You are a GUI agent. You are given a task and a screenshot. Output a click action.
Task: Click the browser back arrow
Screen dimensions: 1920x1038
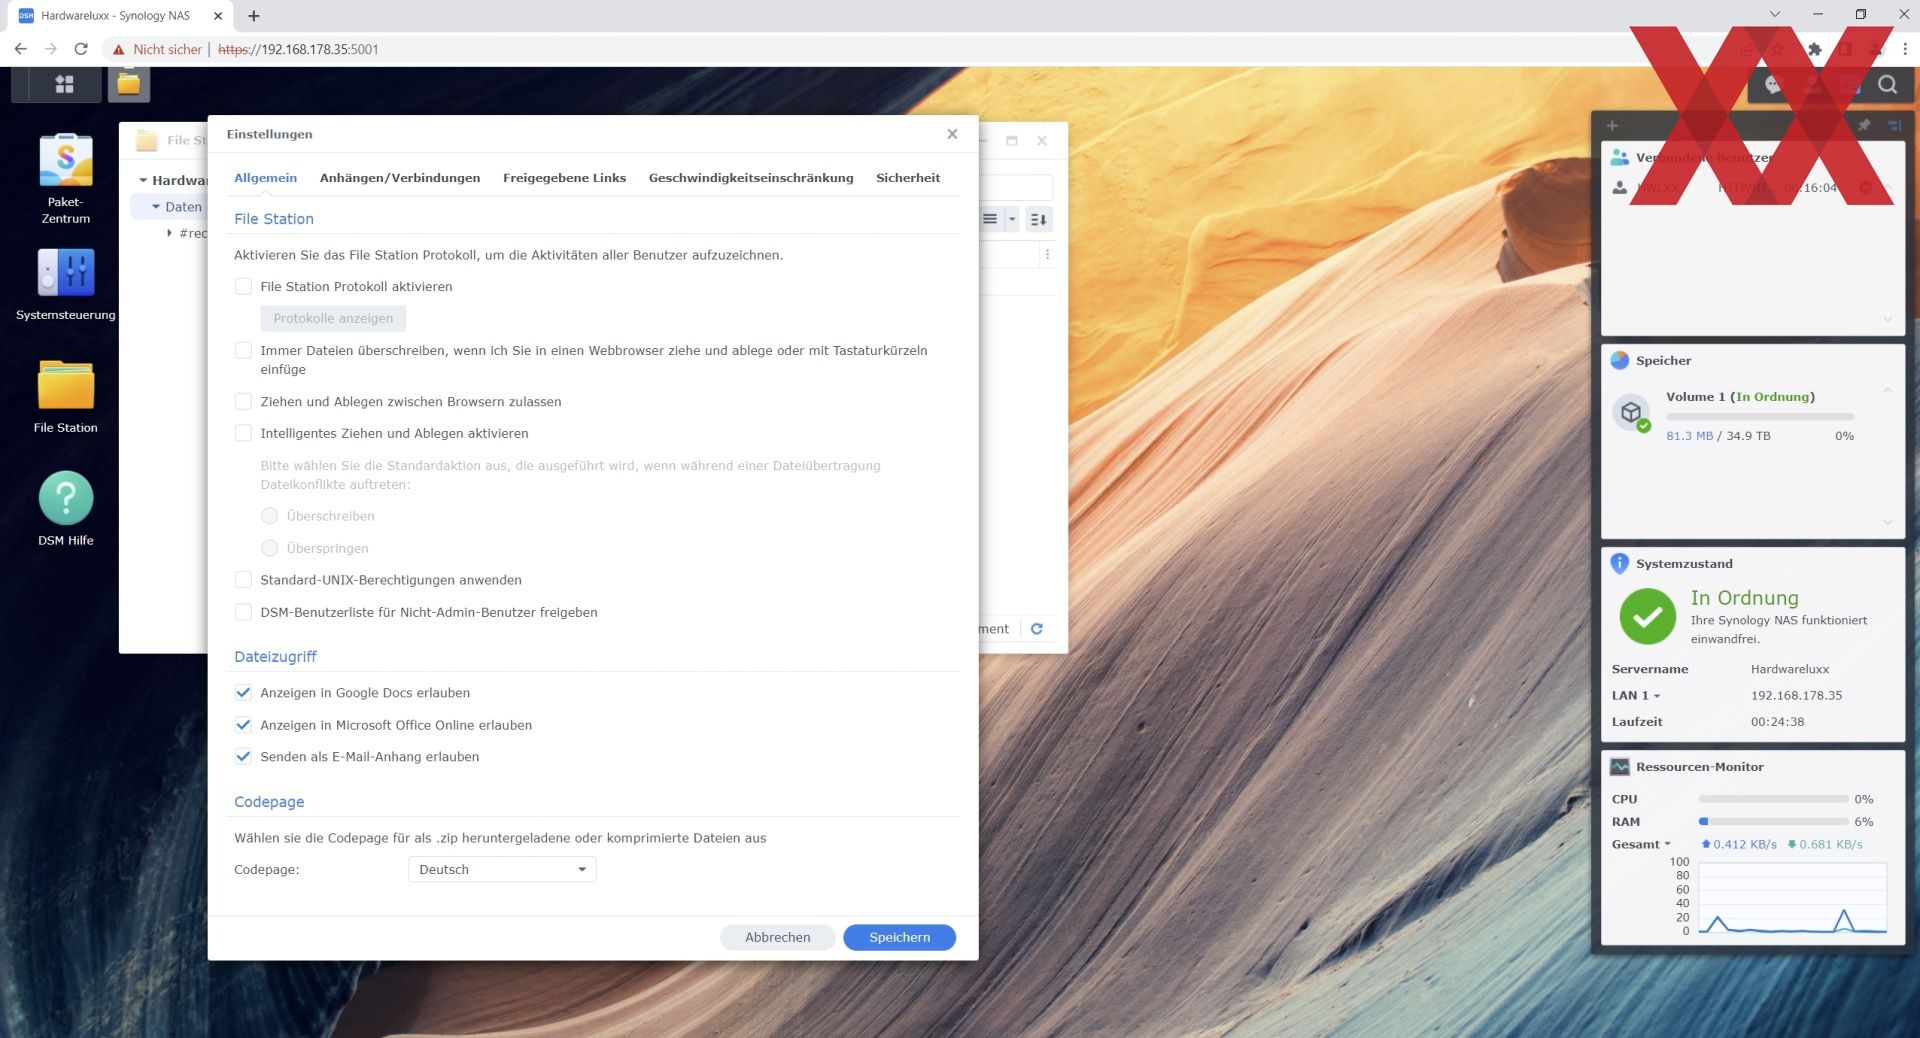(x=20, y=49)
